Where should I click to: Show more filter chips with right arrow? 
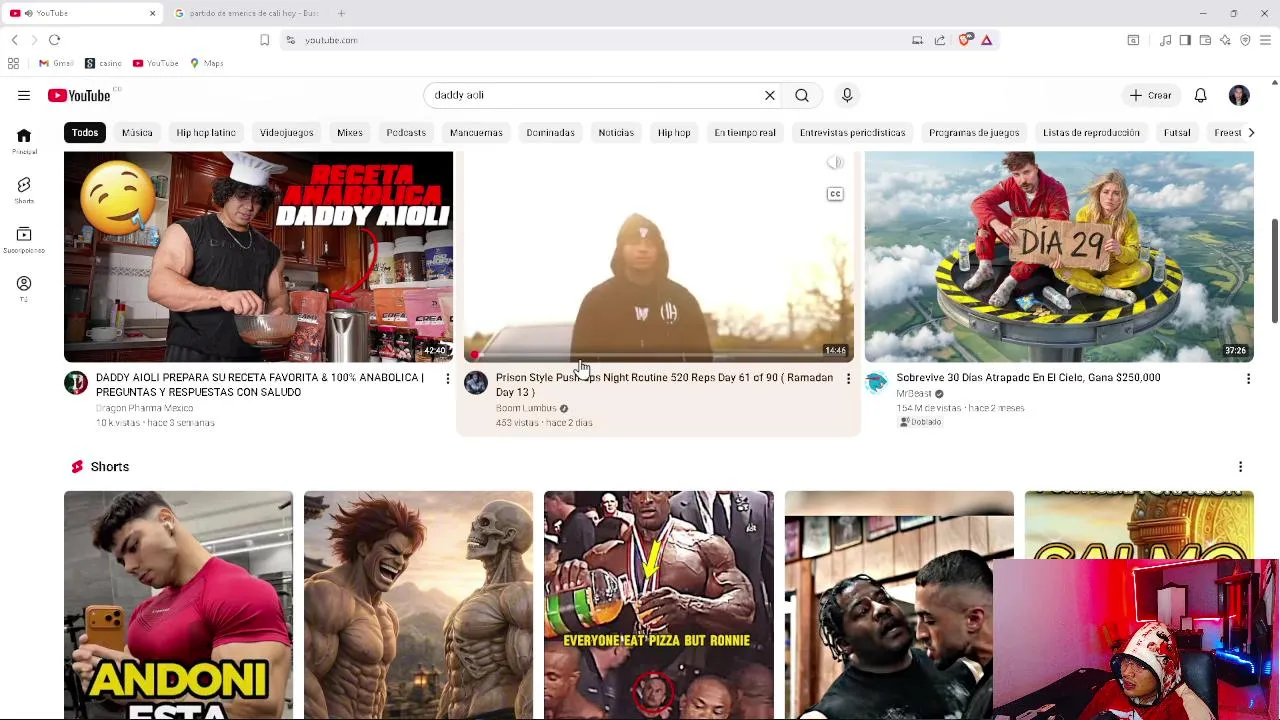coord(1250,132)
